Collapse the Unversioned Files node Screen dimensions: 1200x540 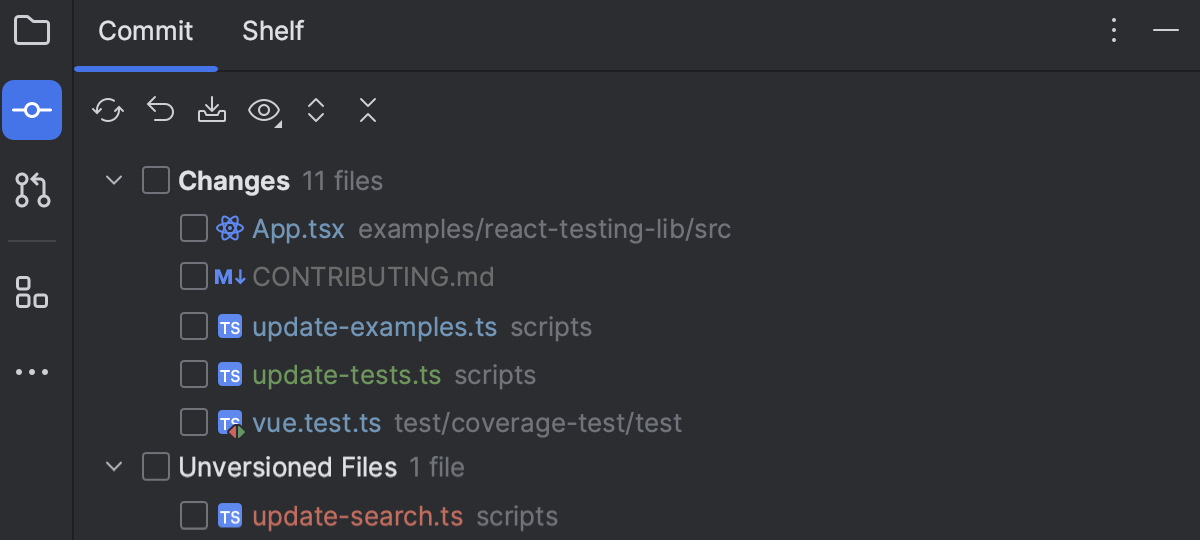click(x=114, y=467)
